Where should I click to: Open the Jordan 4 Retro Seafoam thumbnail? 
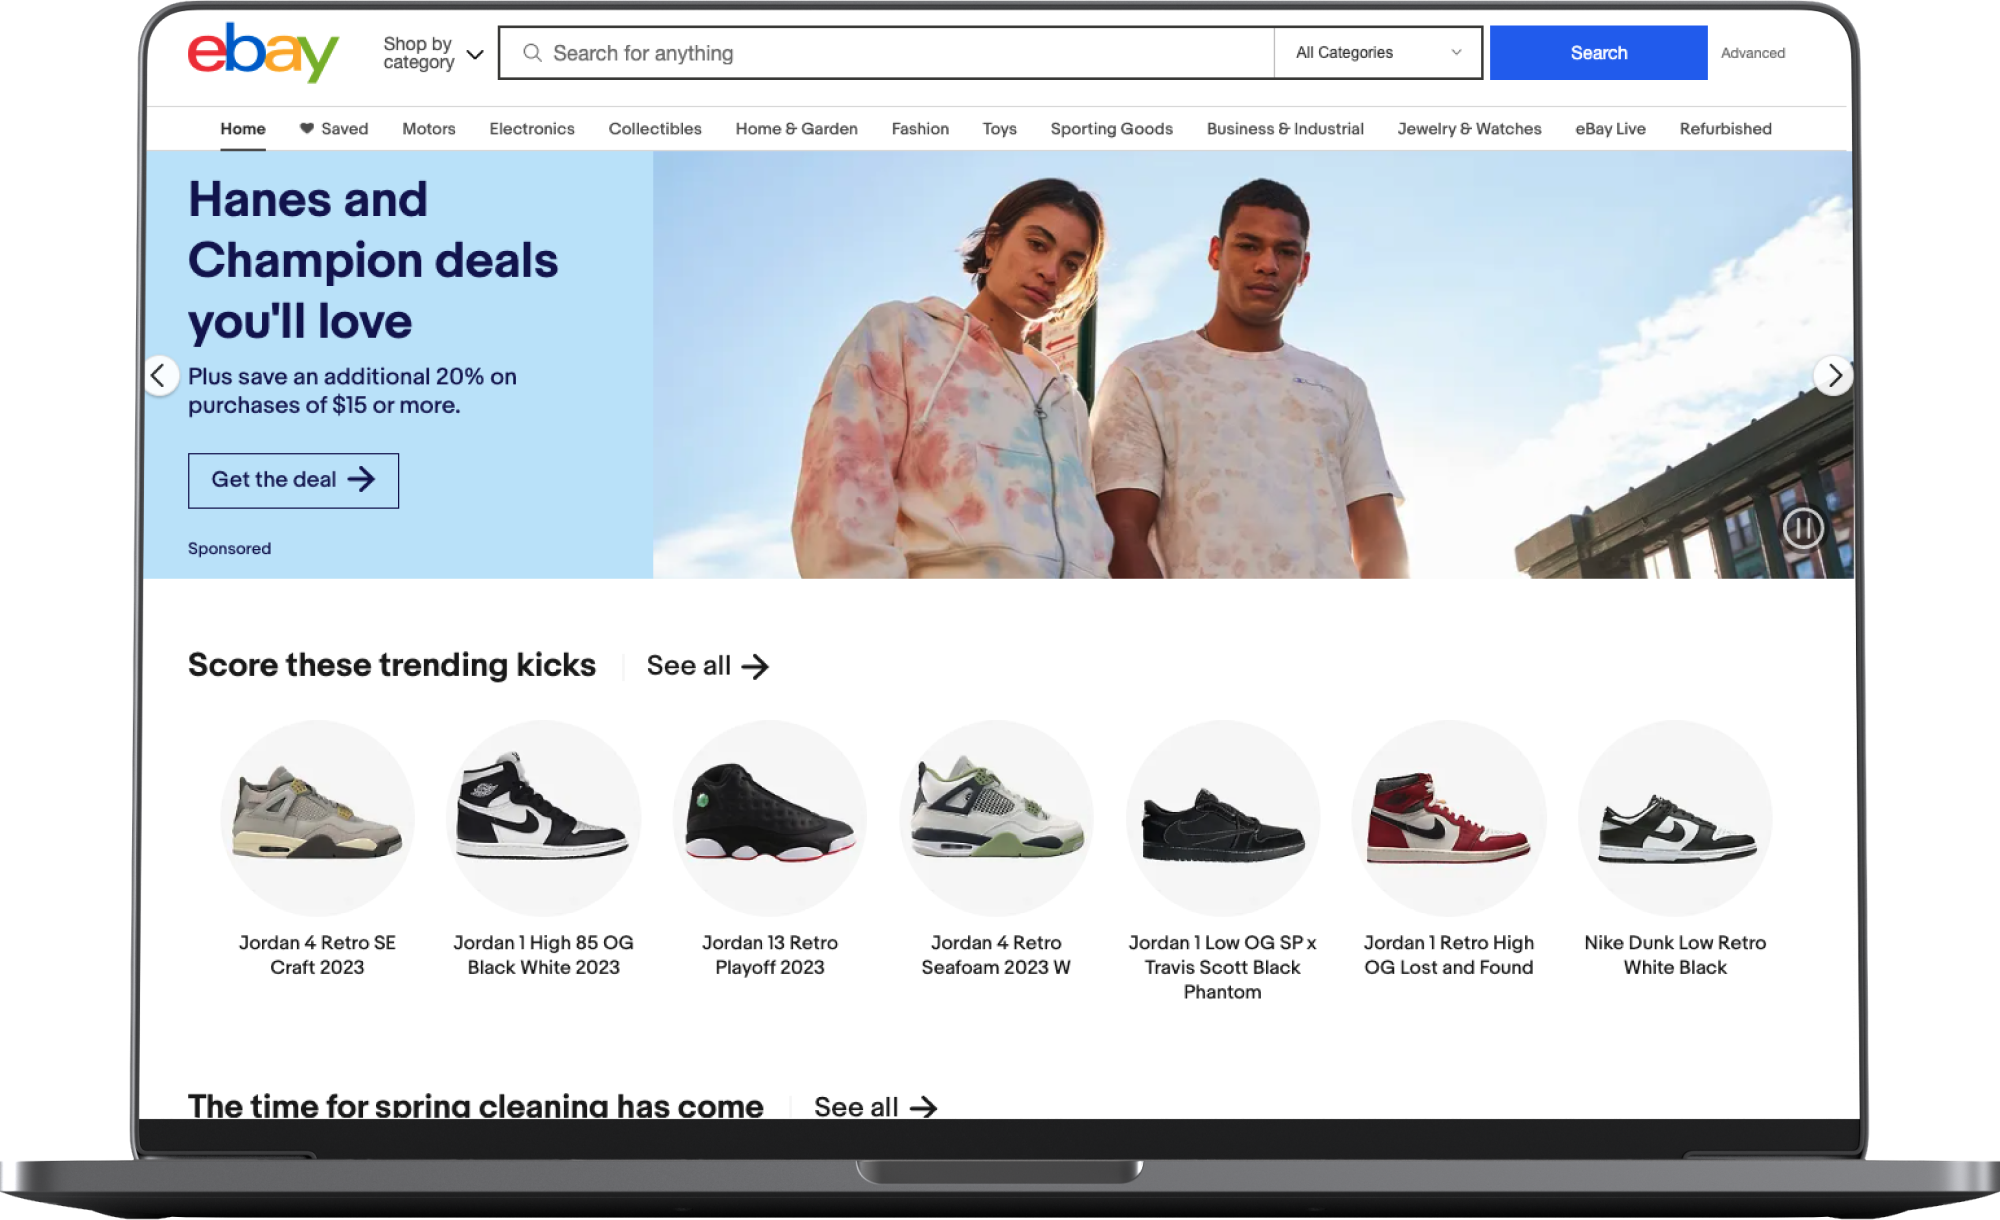click(995, 818)
